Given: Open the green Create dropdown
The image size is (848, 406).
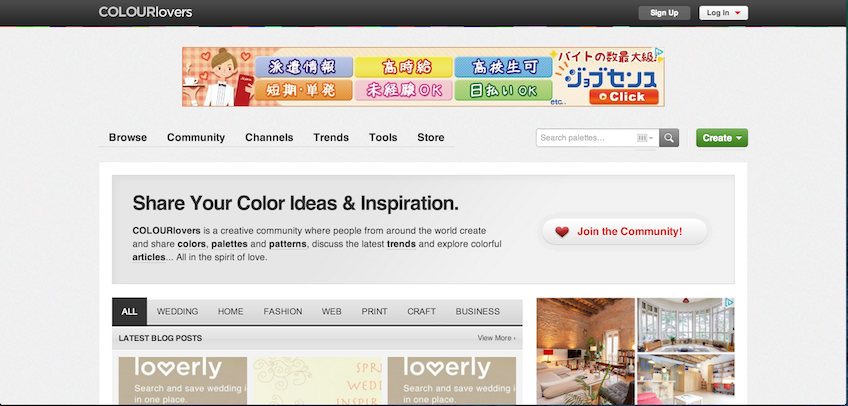Looking at the screenshot, I should (x=722, y=138).
